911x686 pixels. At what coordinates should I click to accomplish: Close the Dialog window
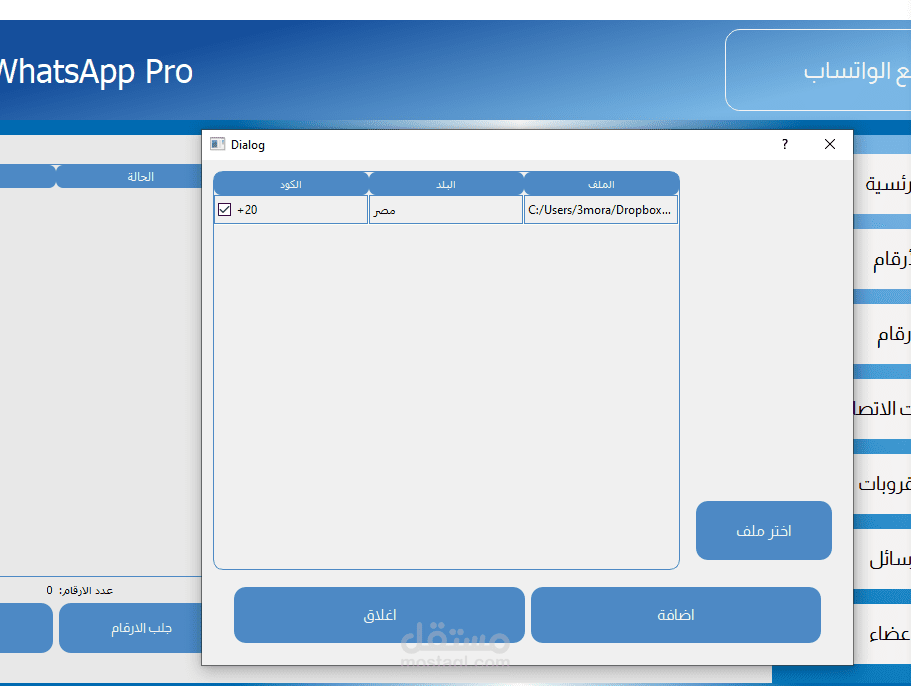click(x=830, y=145)
